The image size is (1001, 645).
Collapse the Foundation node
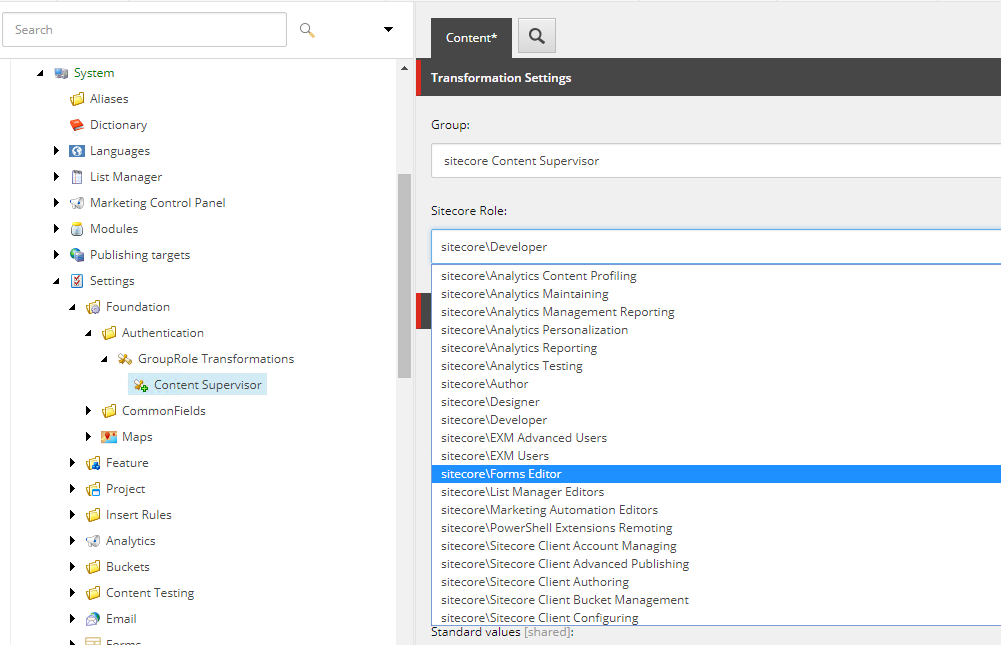(x=72, y=307)
